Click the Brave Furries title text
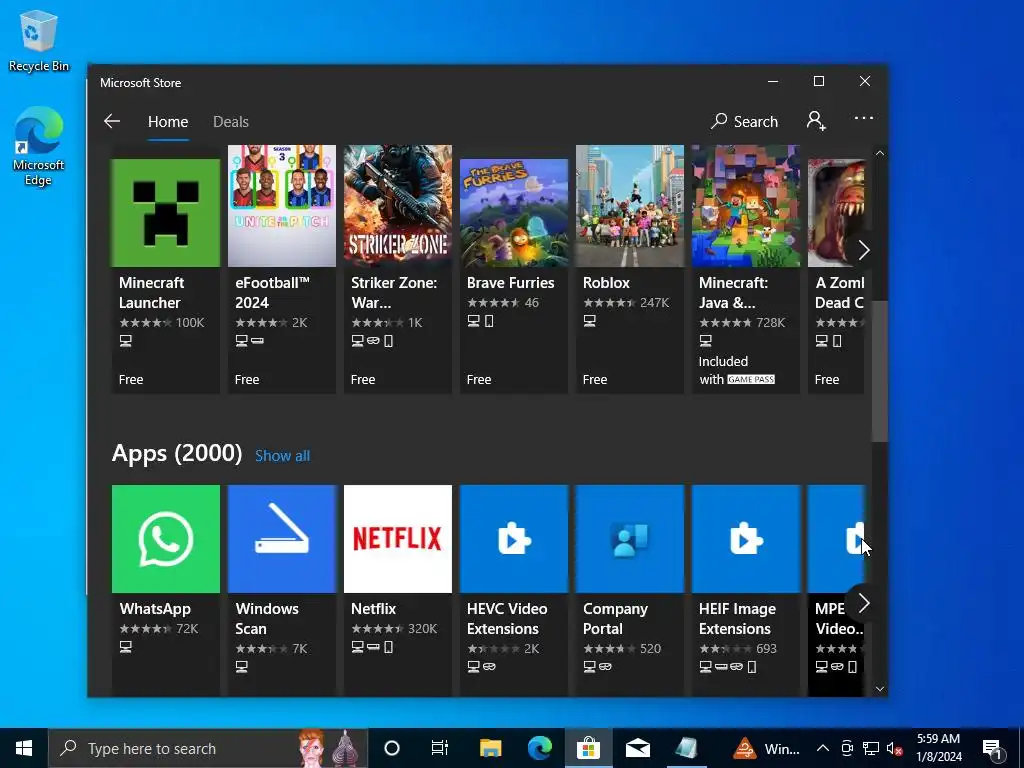The height and width of the screenshot is (768, 1024). pyautogui.click(x=511, y=283)
